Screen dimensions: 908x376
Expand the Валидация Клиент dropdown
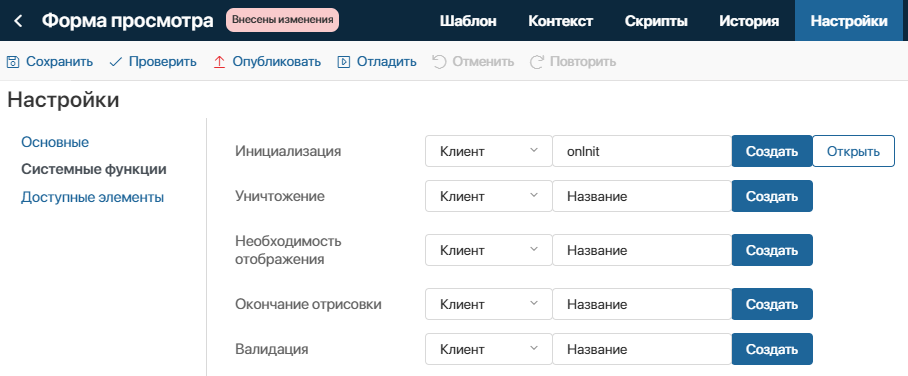tap(489, 349)
